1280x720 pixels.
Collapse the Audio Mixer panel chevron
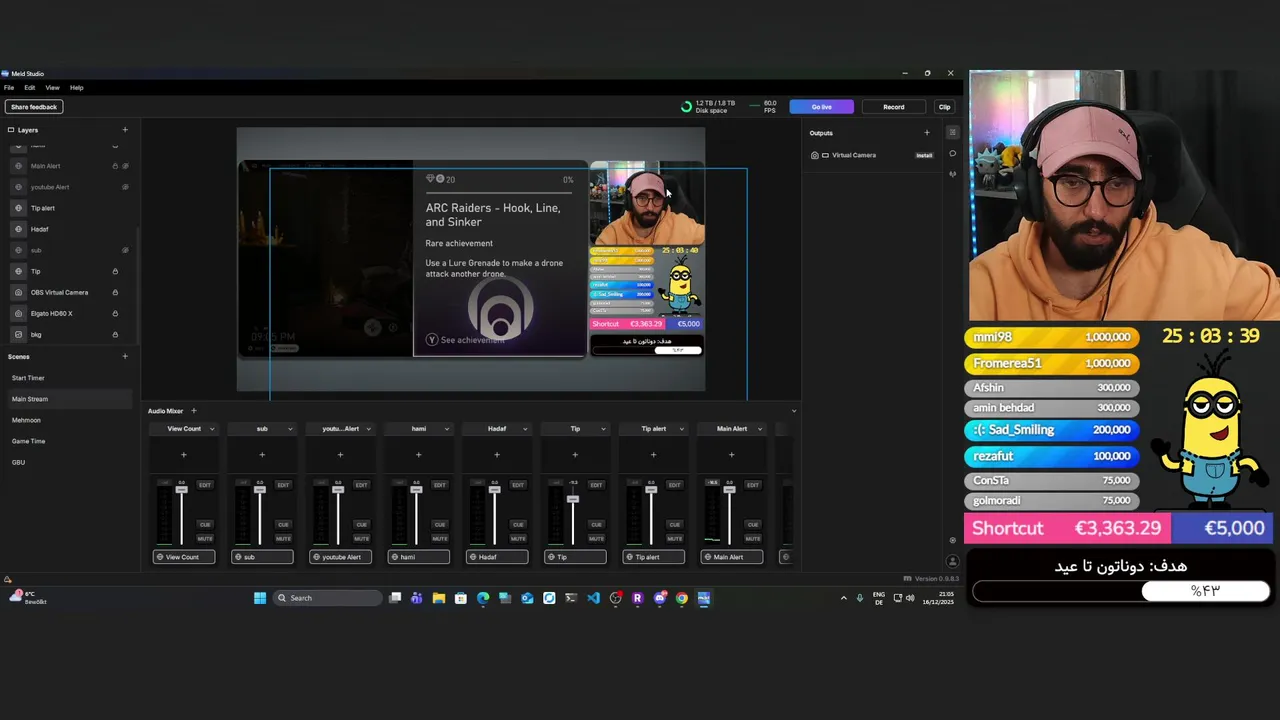point(794,411)
